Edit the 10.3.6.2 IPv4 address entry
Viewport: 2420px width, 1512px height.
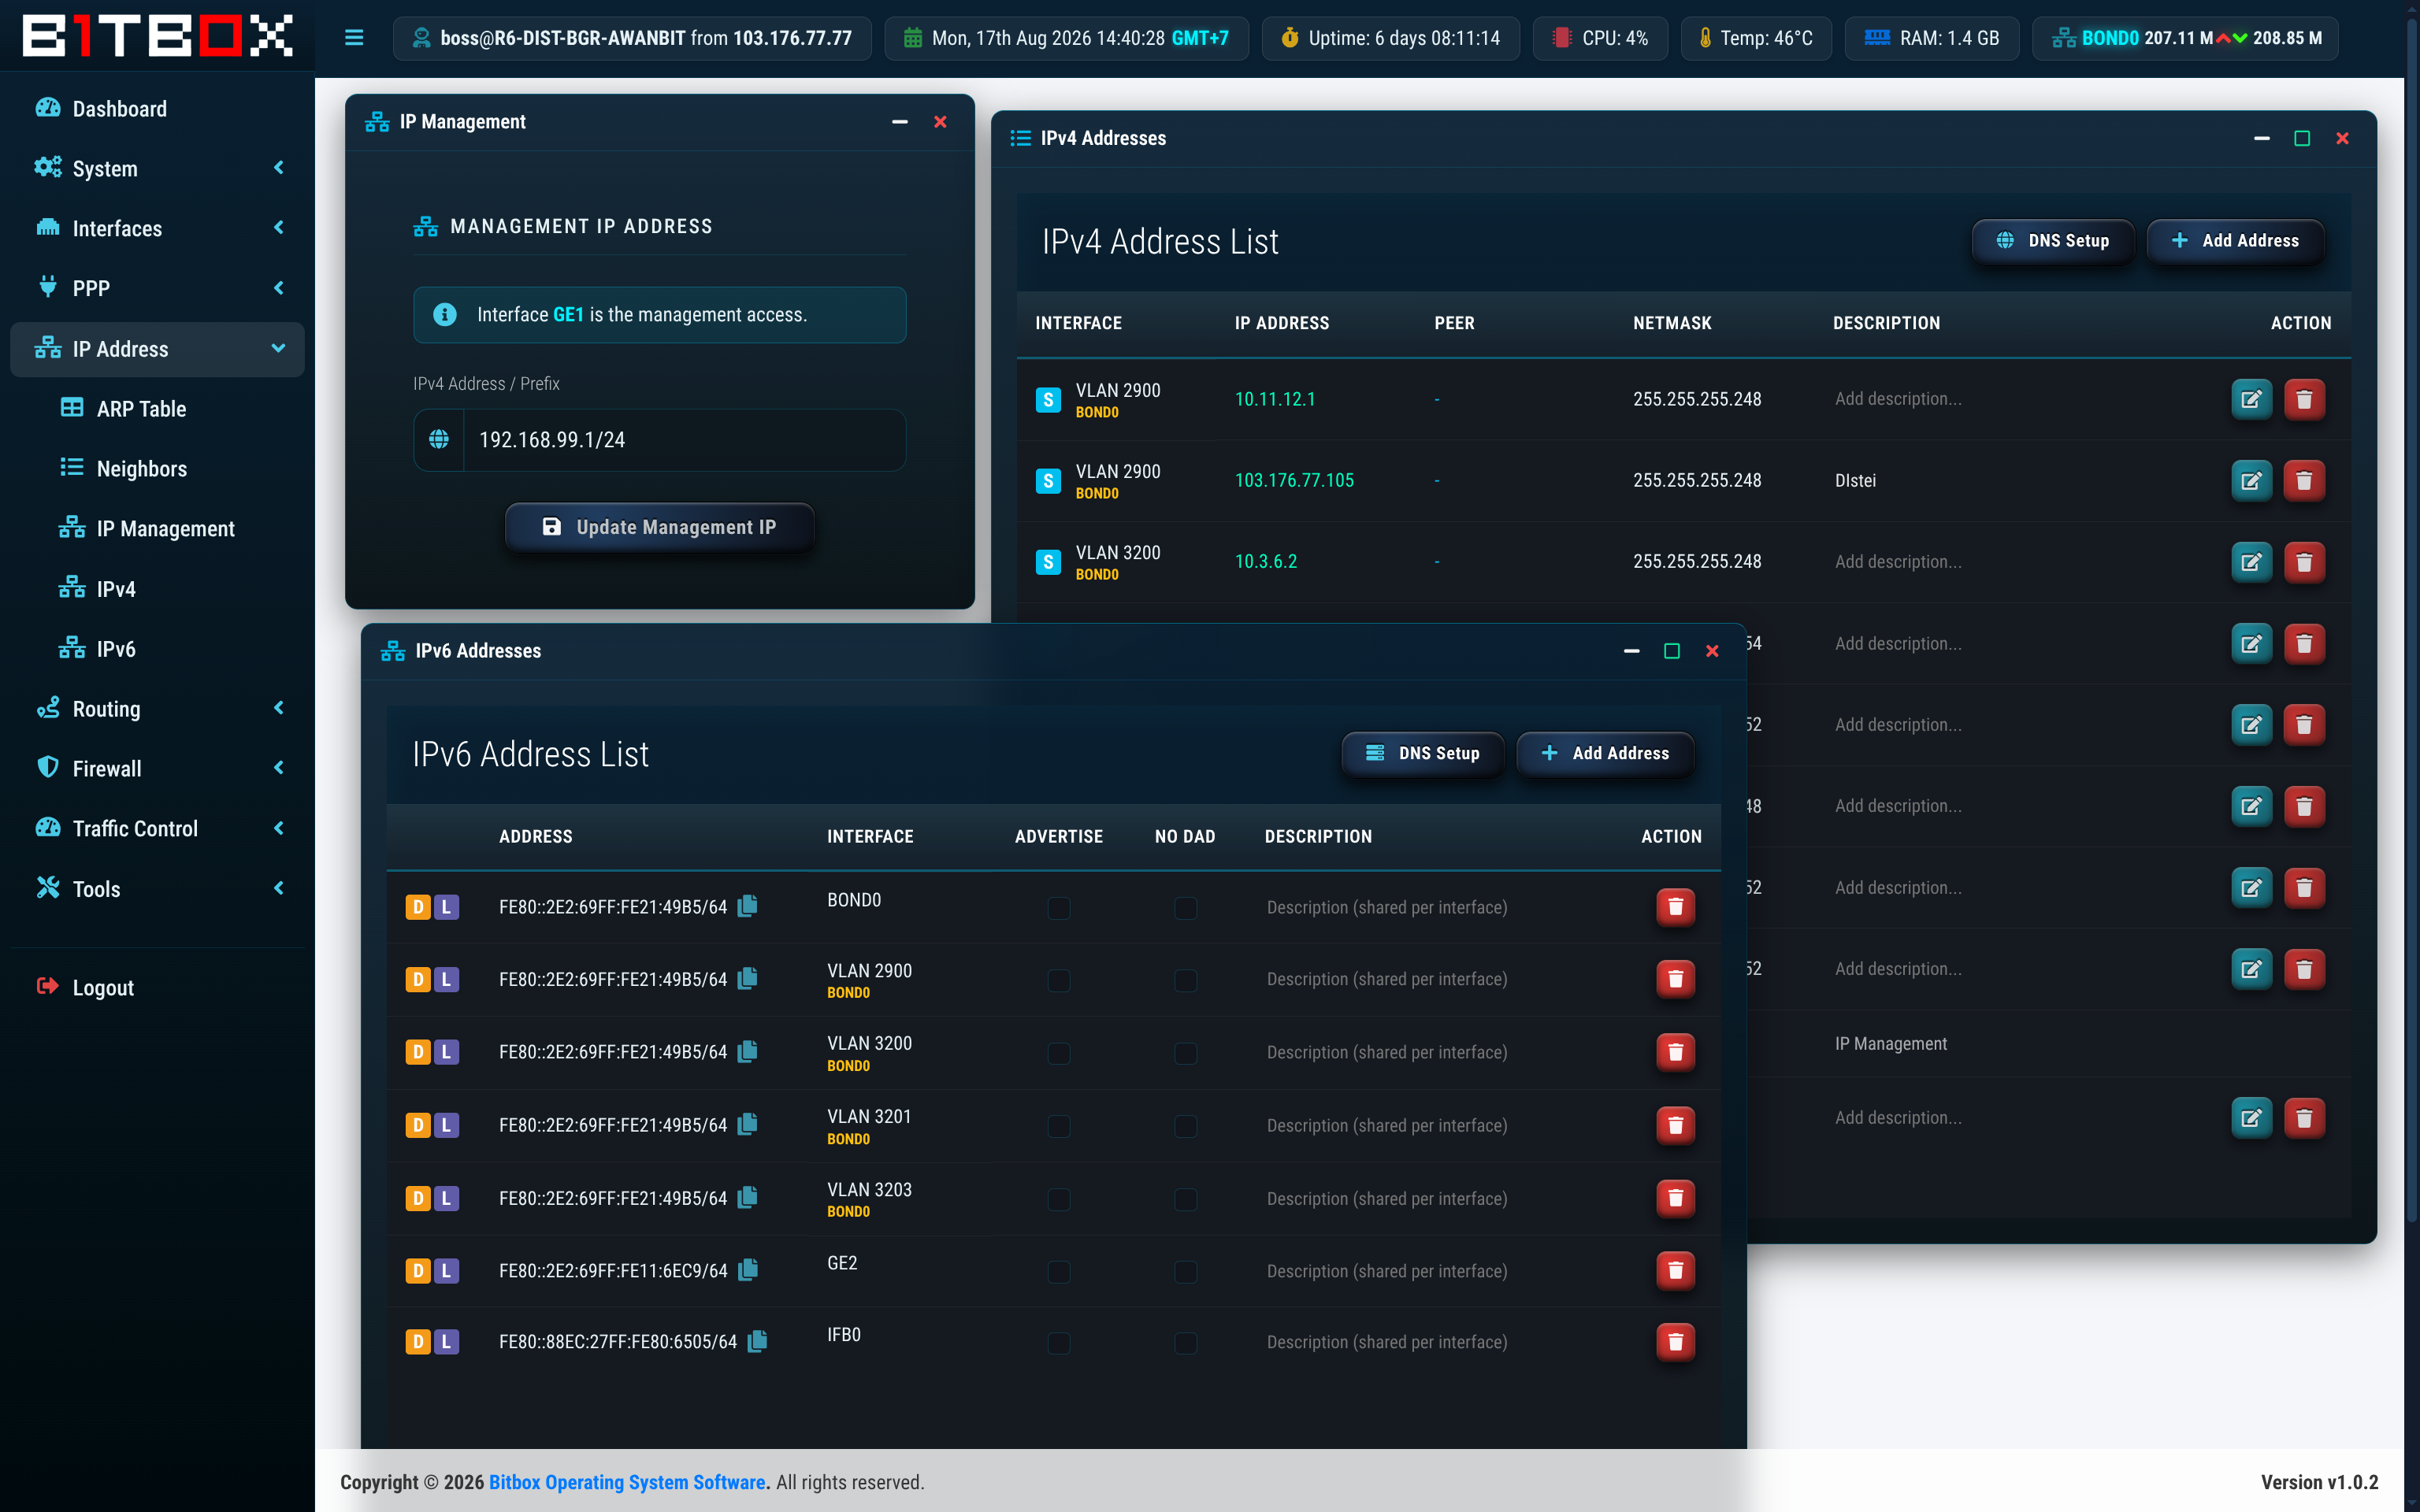[2251, 562]
